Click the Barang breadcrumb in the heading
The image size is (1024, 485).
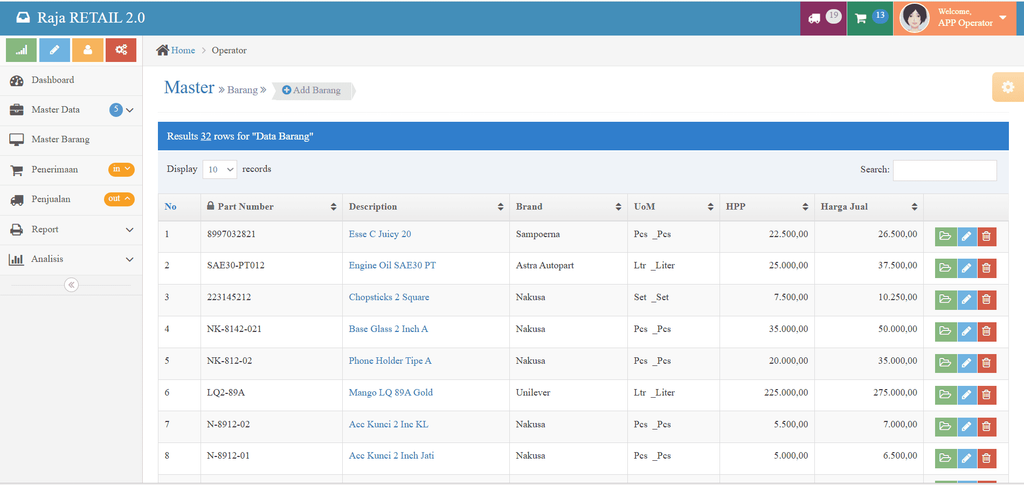coord(242,90)
